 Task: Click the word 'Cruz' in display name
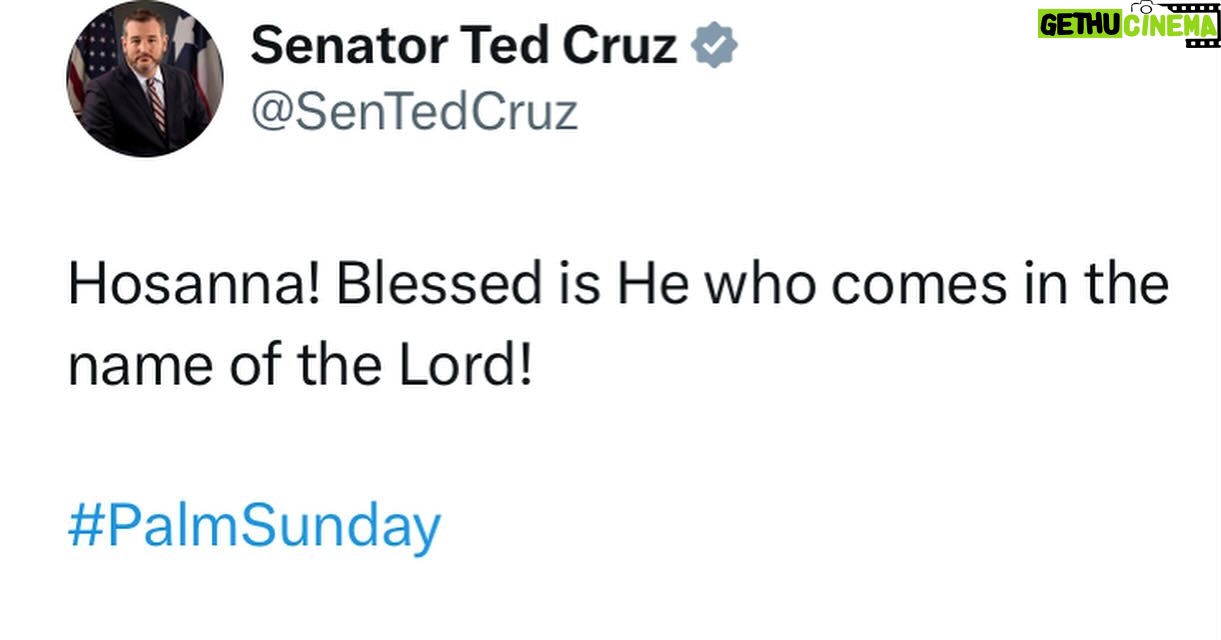(619, 45)
